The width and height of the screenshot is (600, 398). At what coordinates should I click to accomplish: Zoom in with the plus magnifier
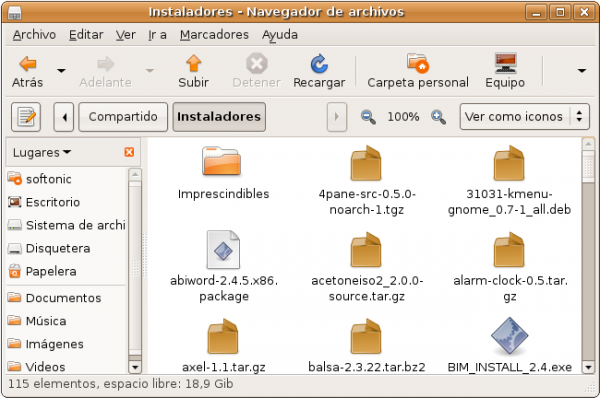[x=438, y=117]
